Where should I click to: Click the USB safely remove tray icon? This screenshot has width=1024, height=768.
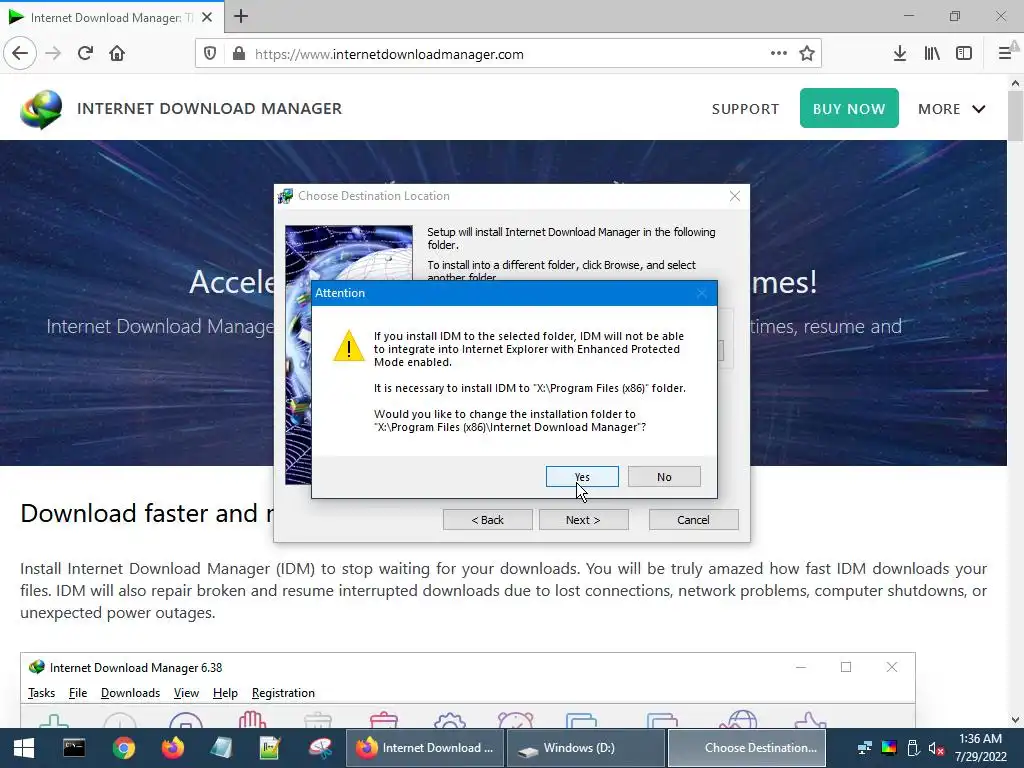(x=913, y=748)
